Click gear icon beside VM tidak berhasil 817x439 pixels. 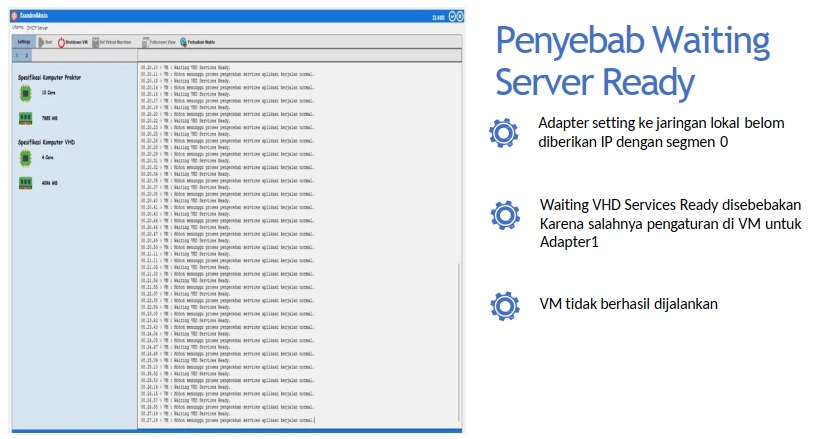(505, 306)
